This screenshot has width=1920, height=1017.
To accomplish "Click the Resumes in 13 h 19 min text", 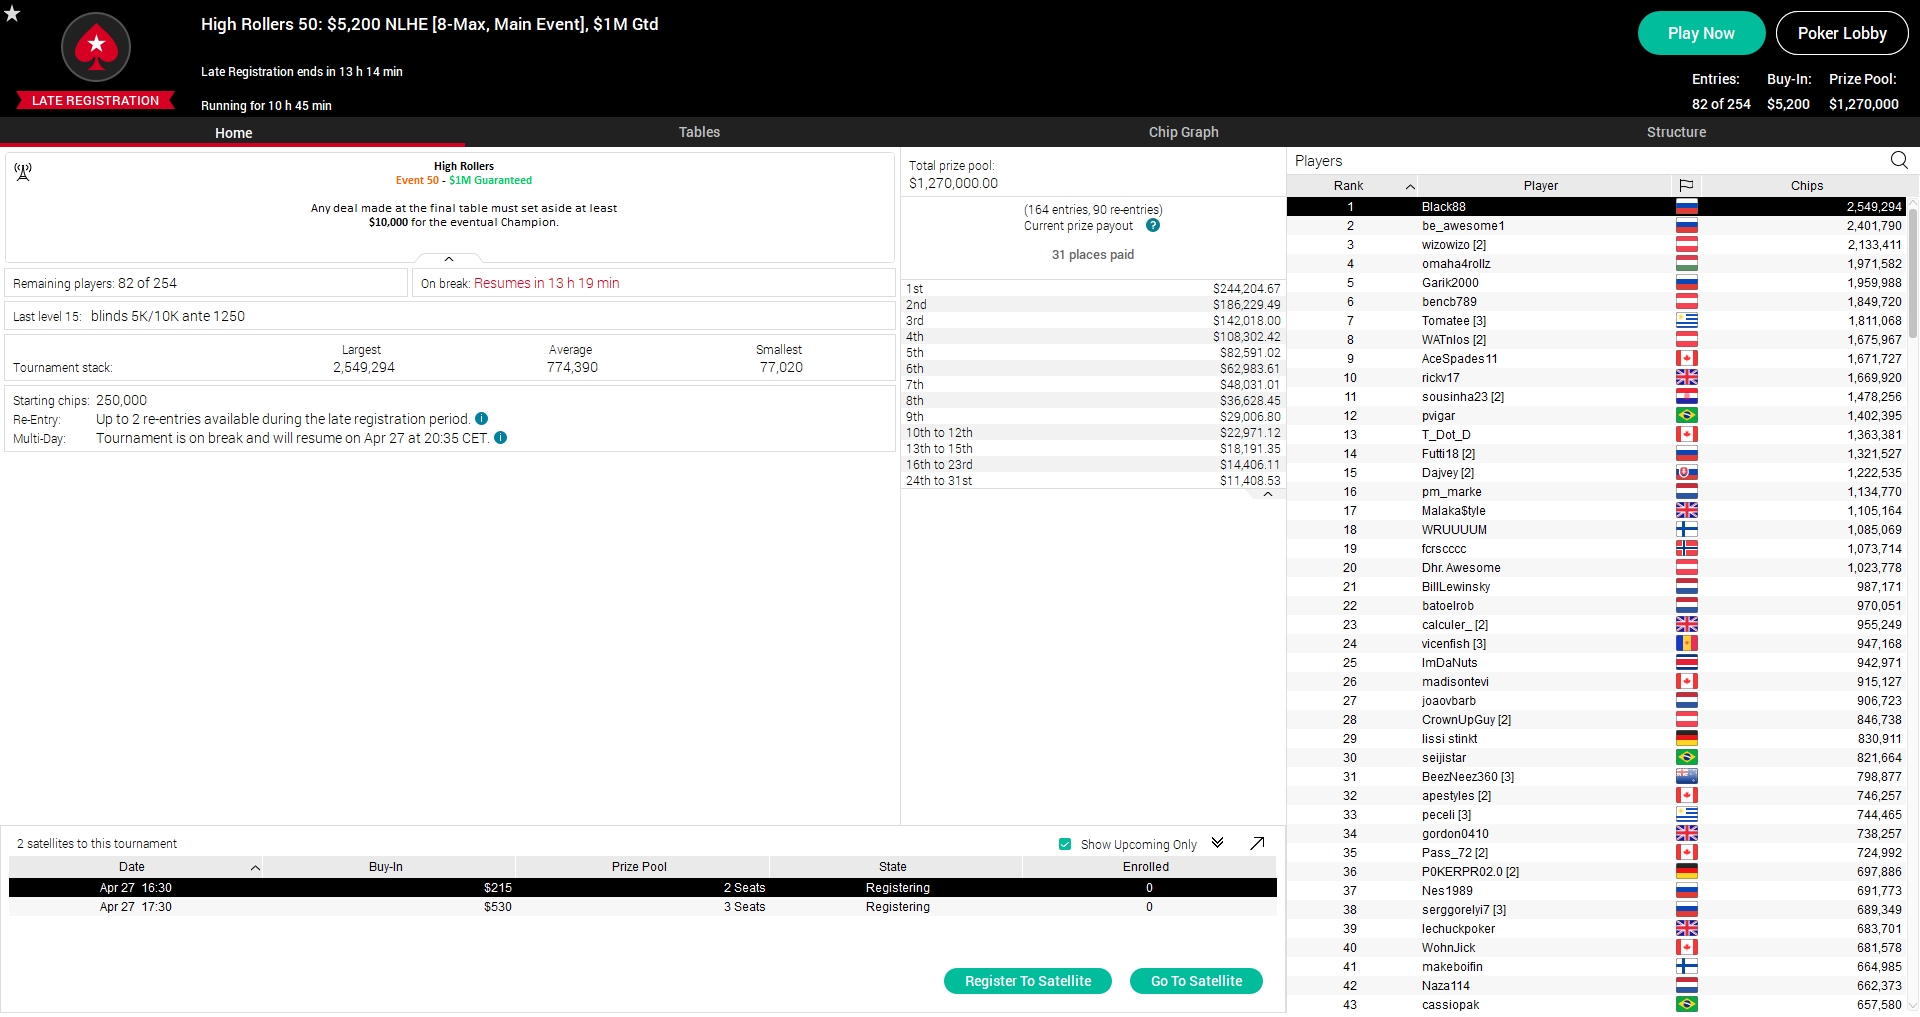I will point(547,283).
